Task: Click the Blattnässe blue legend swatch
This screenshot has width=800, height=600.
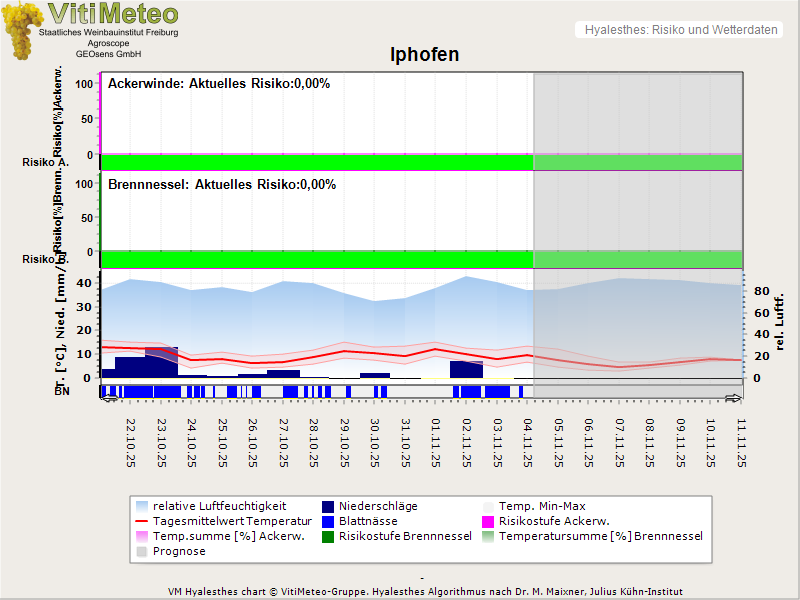Action: coord(327,521)
